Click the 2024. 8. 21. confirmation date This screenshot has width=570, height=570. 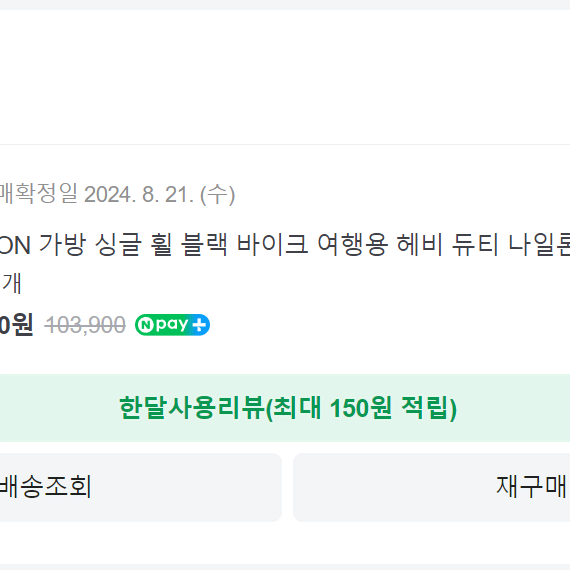tap(139, 195)
